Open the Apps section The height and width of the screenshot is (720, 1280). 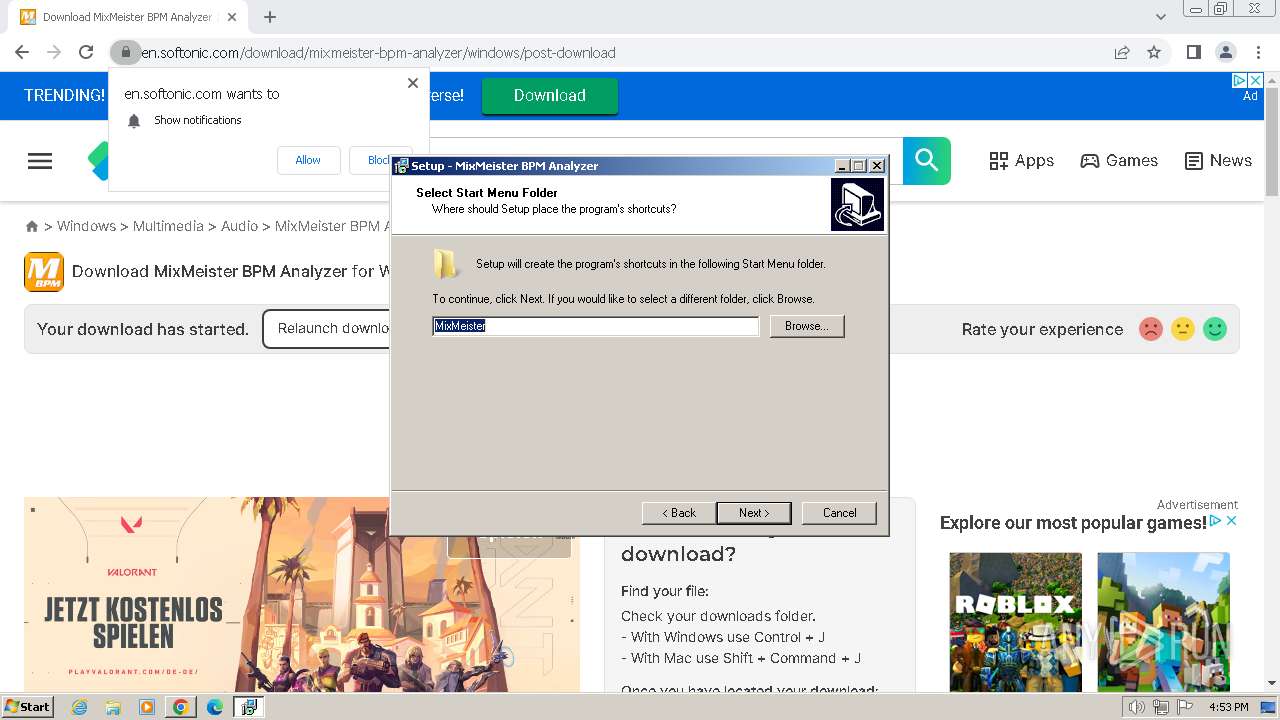(x=1021, y=160)
